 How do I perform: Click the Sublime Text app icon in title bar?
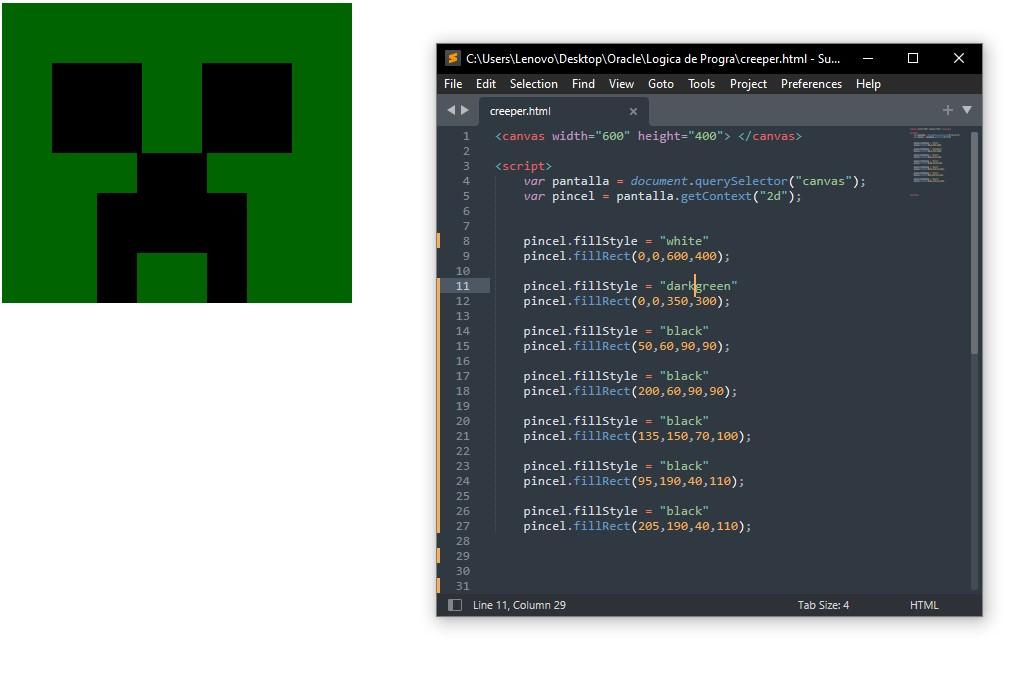(x=453, y=58)
